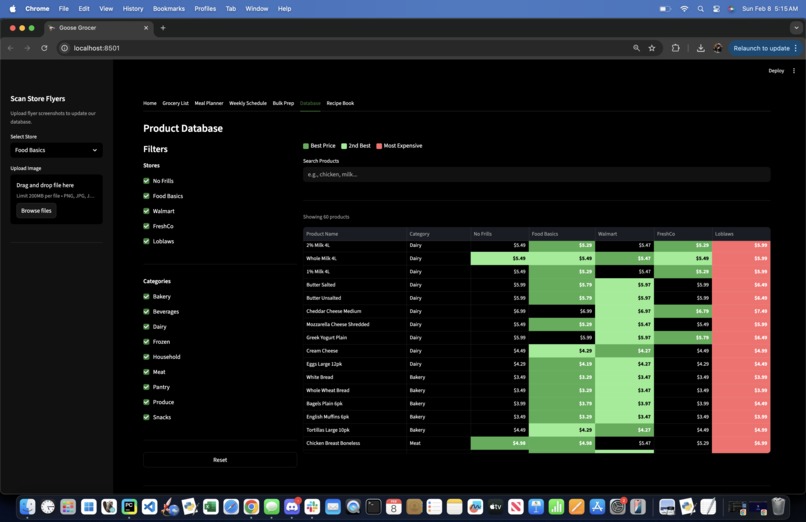
Task: Toggle the Snacks category checkbox
Action: [146, 417]
